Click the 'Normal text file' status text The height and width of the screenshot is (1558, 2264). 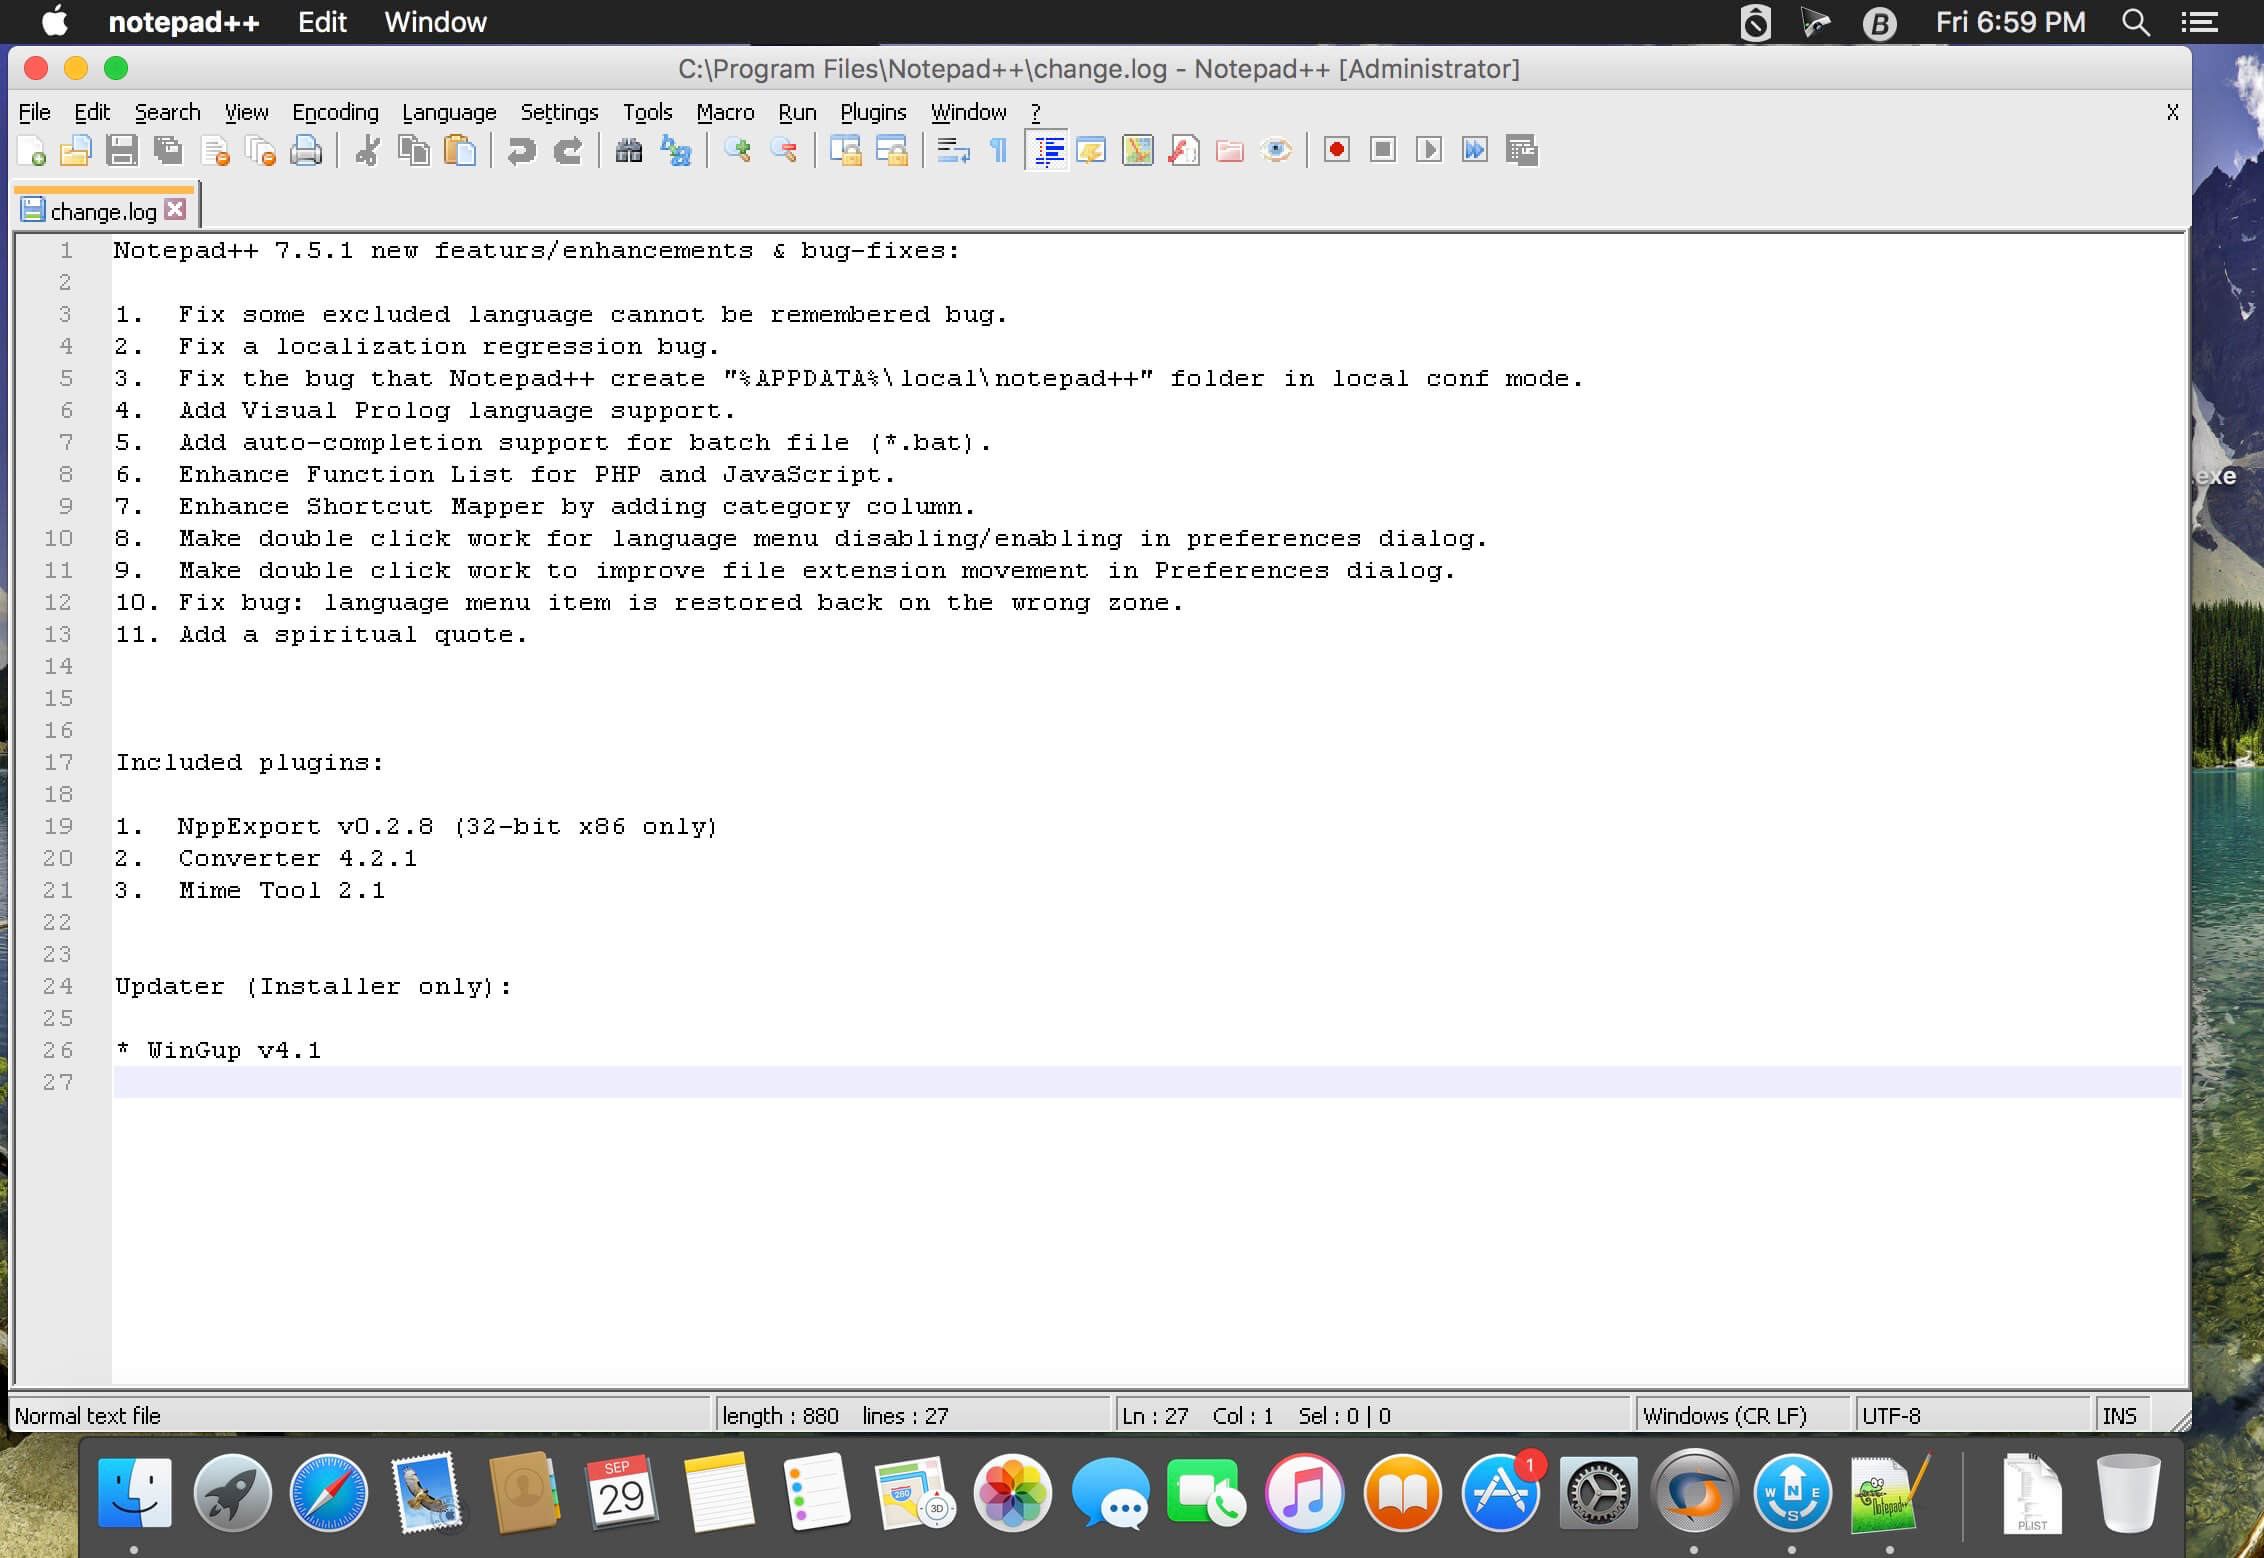pyautogui.click(x=88, y=1415)
